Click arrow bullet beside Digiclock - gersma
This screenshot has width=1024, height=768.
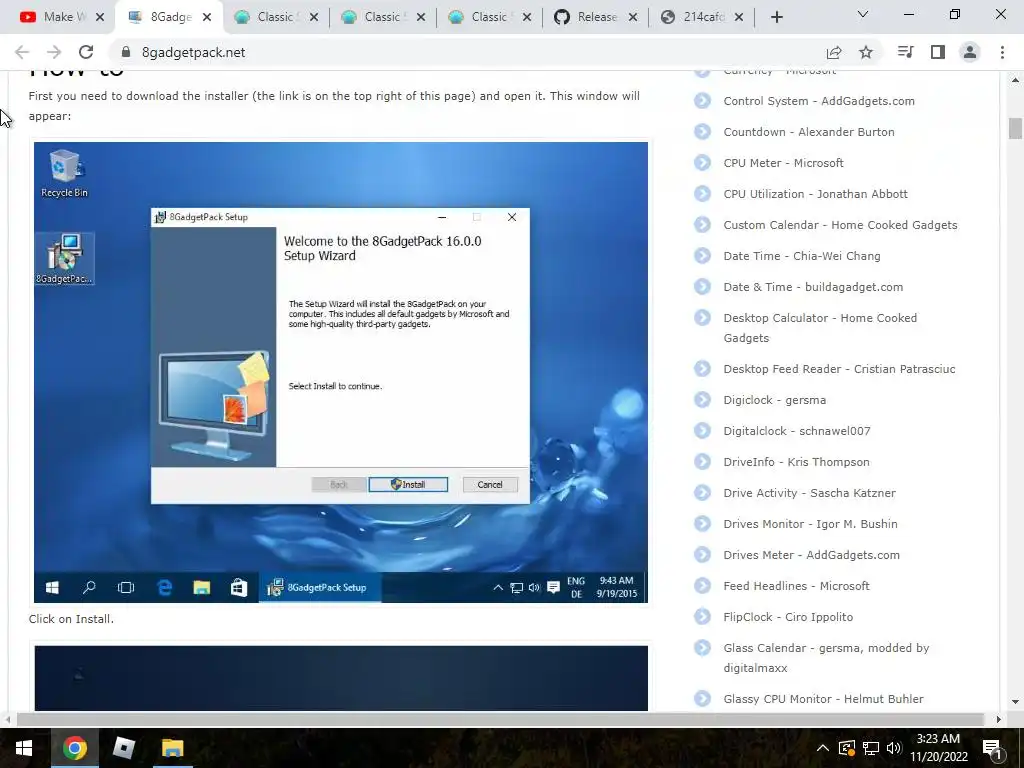[702, 400]
